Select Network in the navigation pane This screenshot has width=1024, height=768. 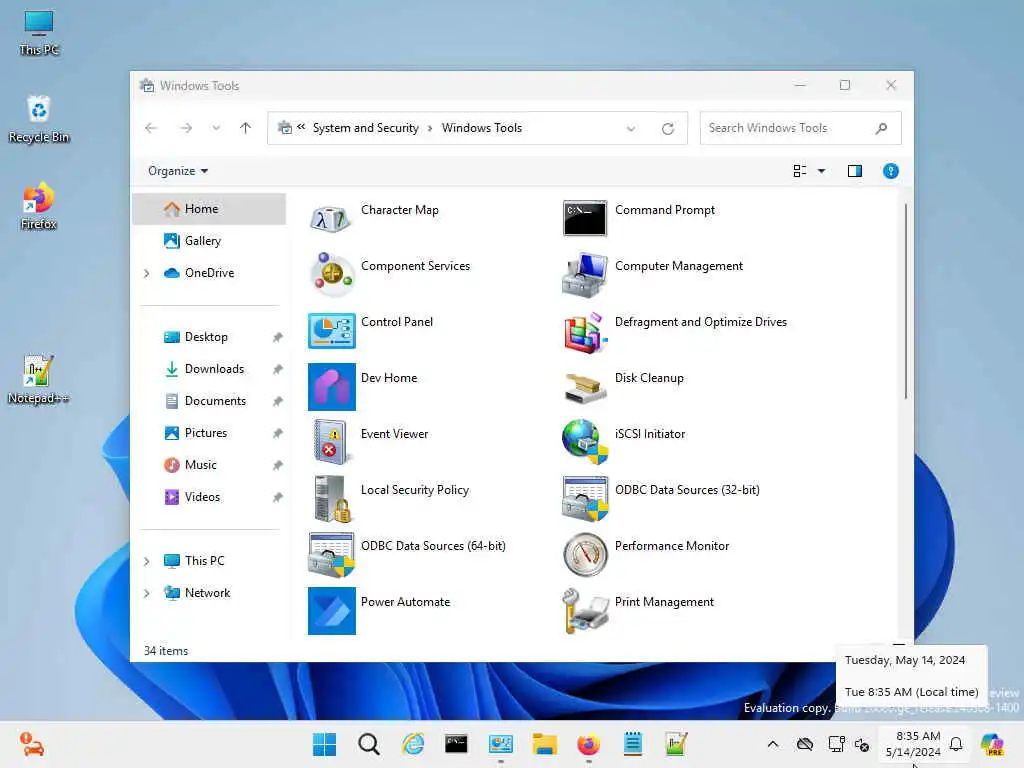tap(209, 593)
